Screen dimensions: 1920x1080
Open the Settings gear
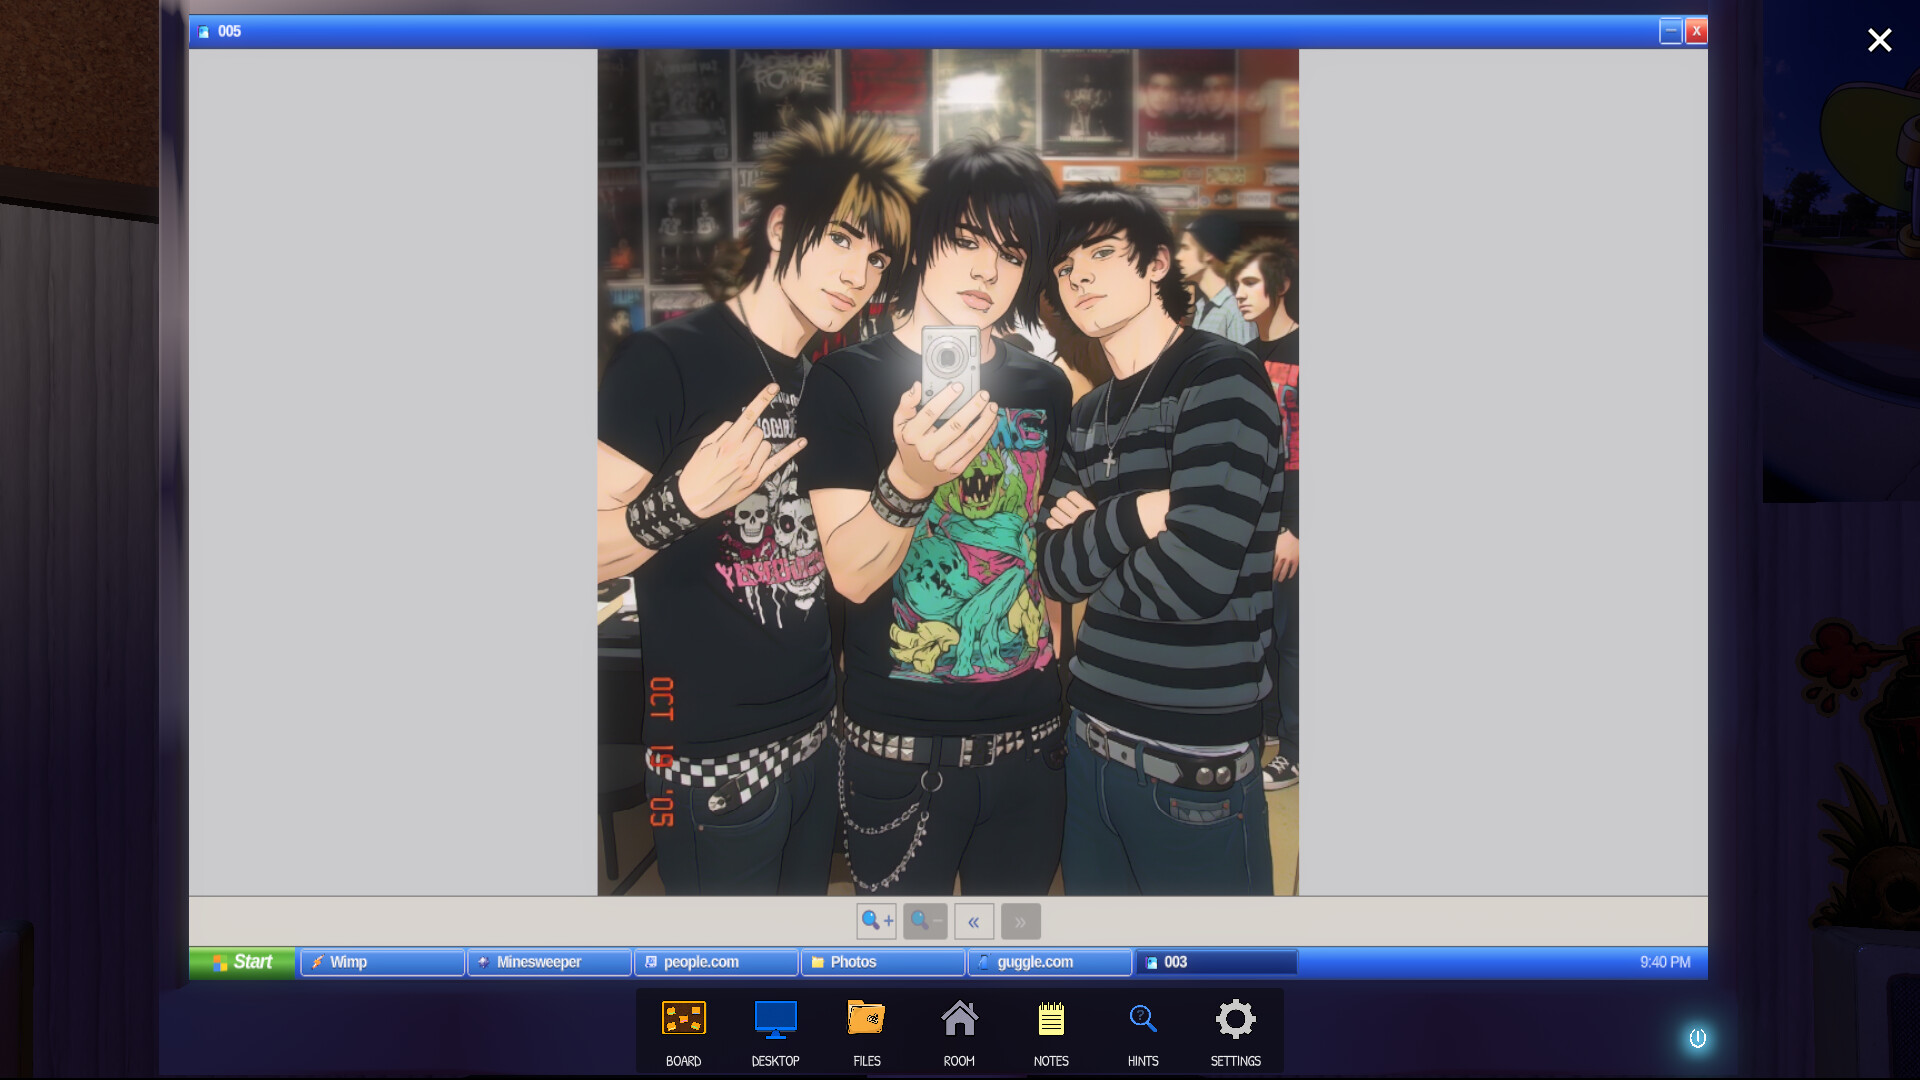pos(1236,1032)
